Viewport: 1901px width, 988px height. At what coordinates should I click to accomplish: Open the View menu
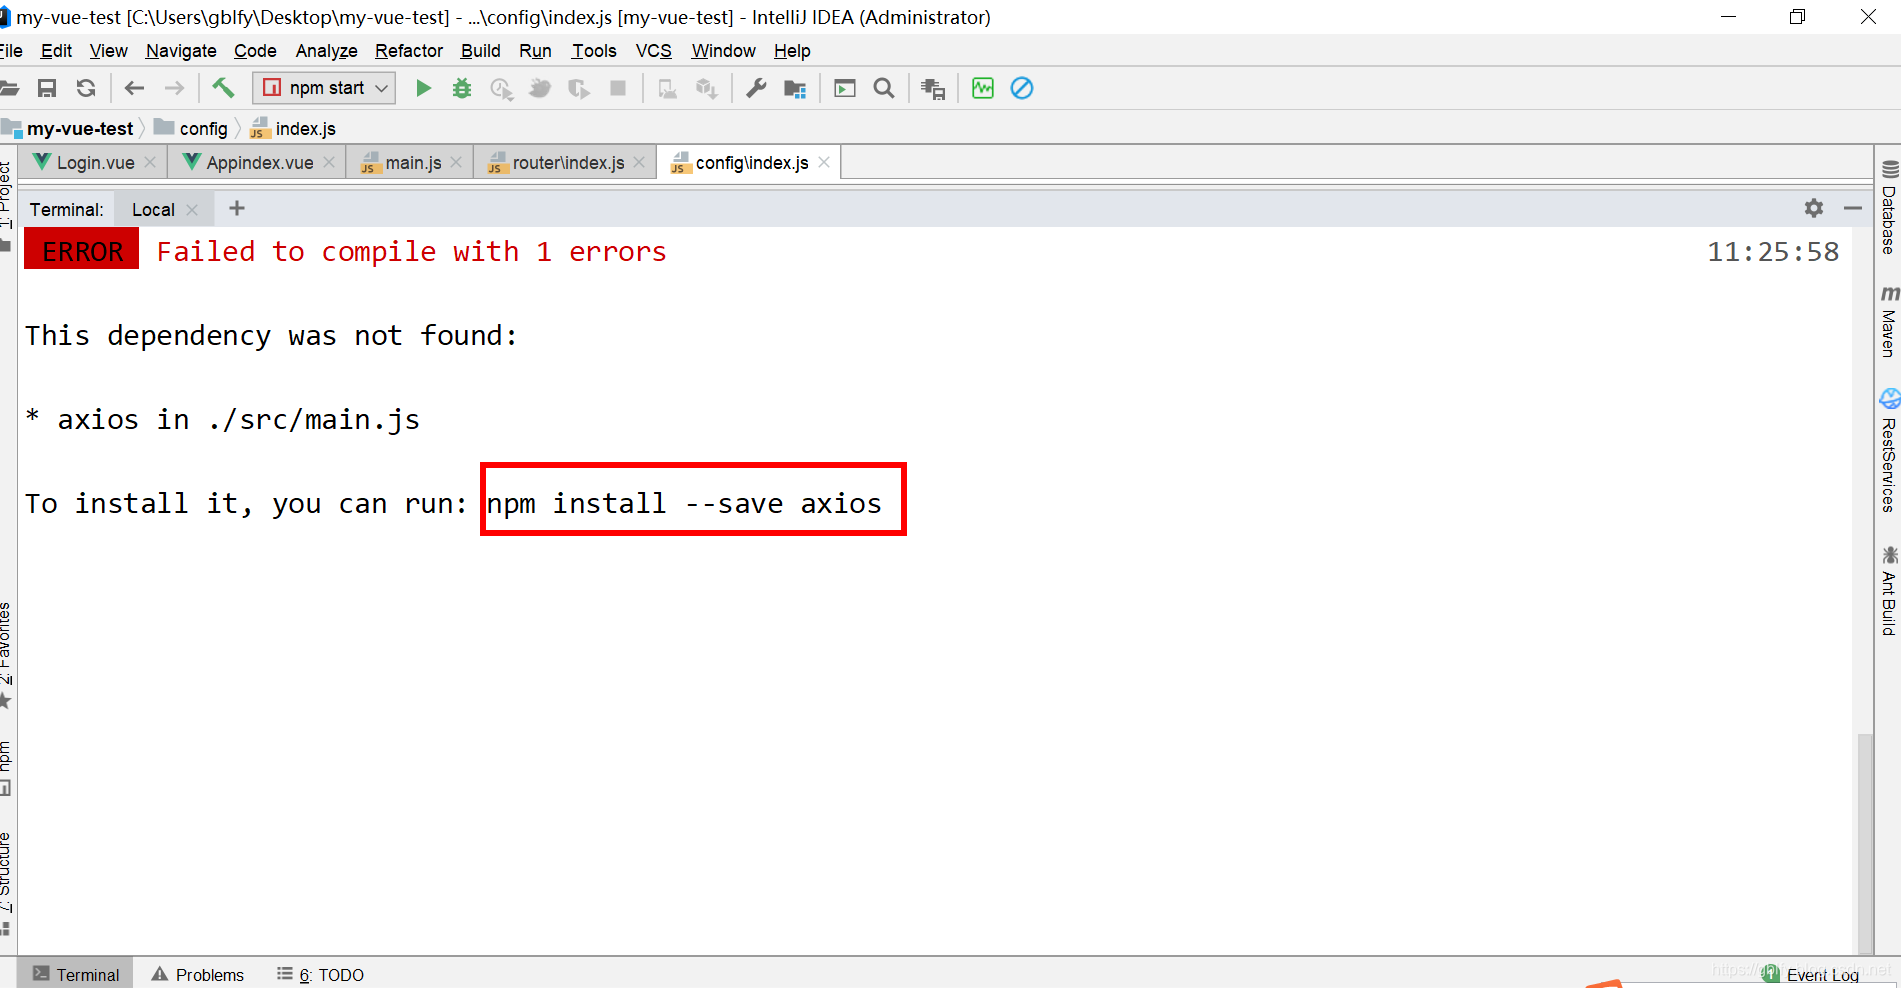(108, 51)
